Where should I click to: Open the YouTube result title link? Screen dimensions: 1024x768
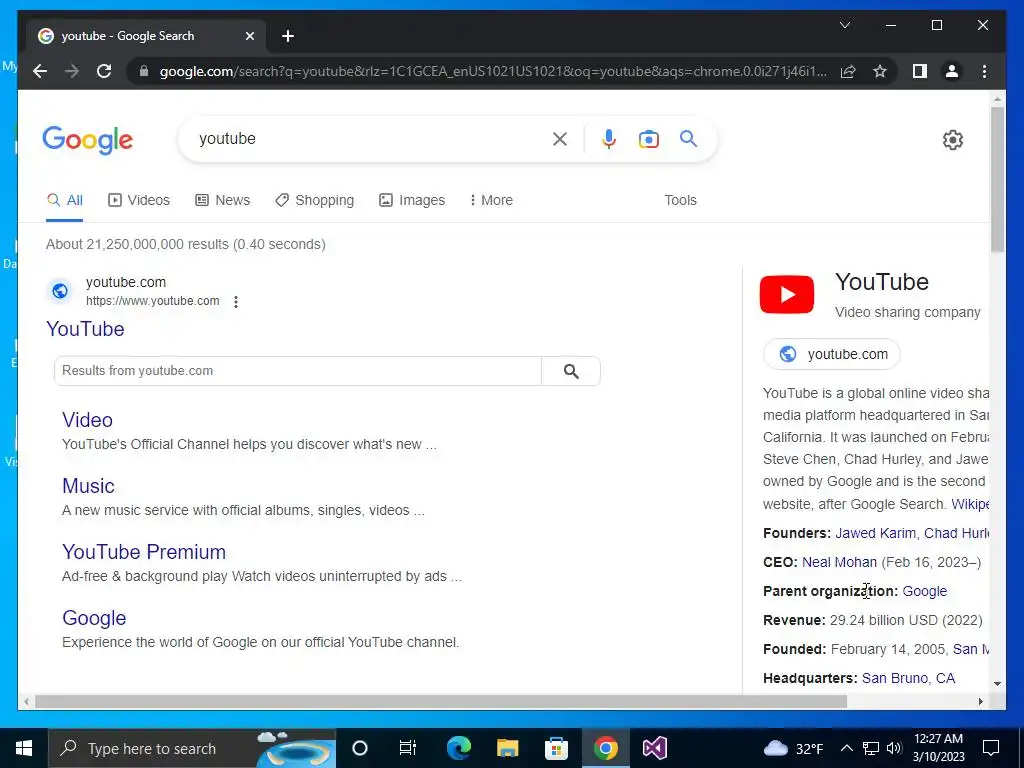[x=86, y=329]
